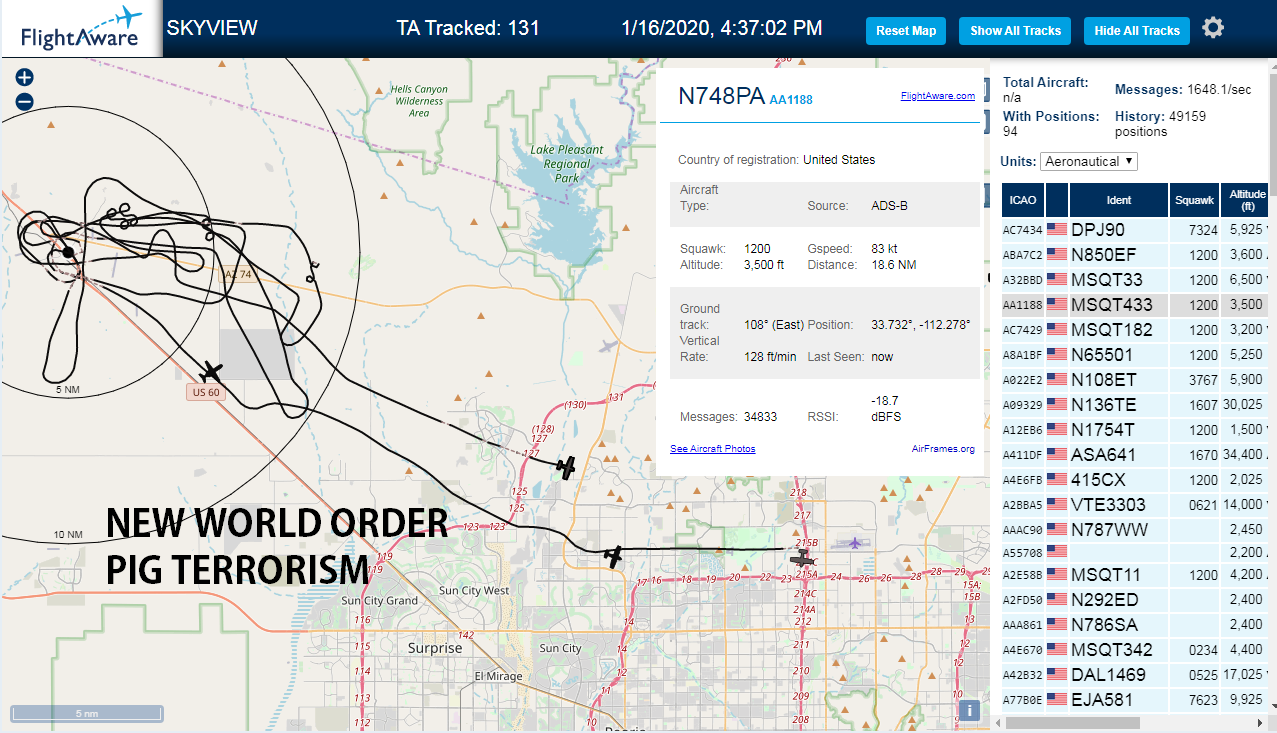Select the purple aircraft near exit 131

609,346
